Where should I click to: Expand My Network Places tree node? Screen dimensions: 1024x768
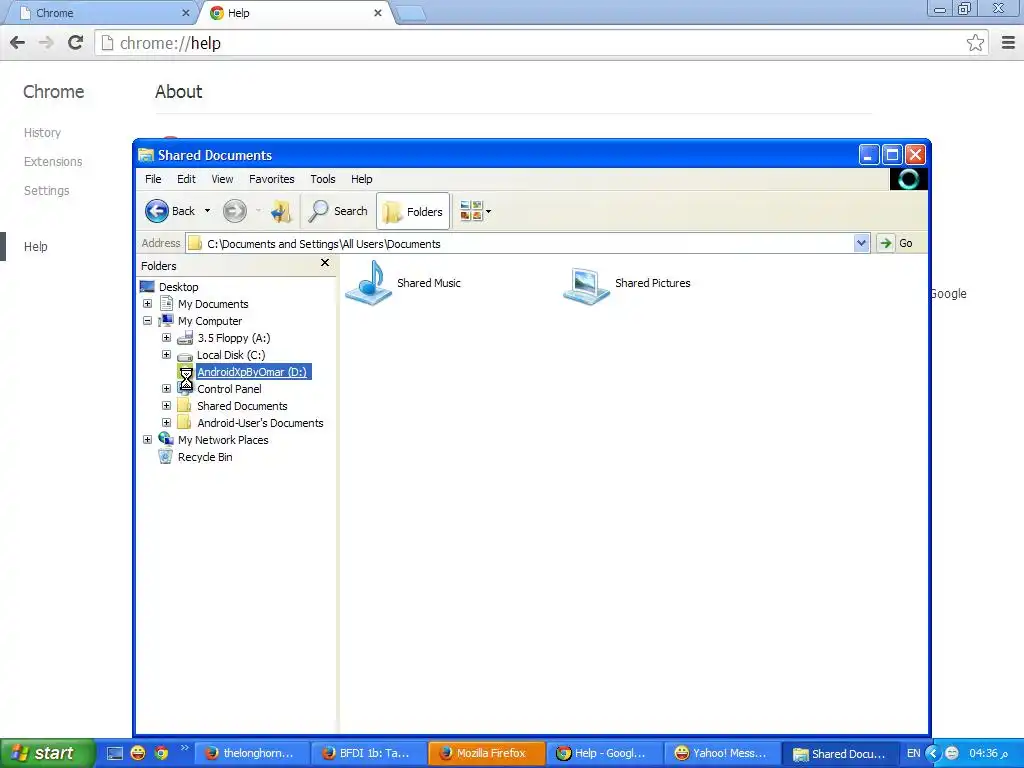[x=148, y=440]
